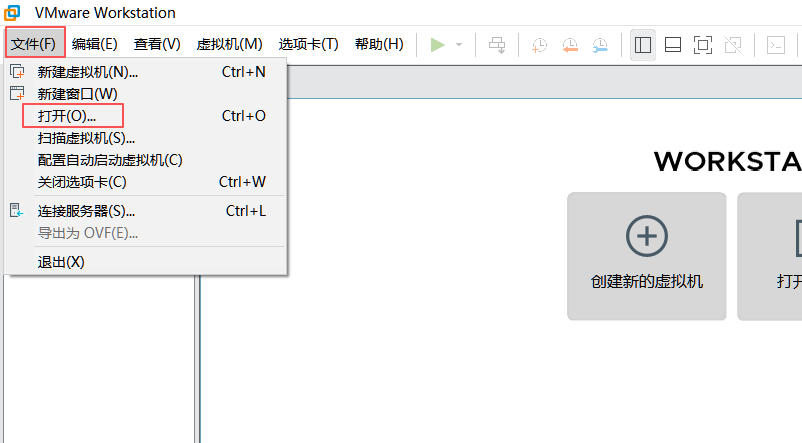The height and width of the screenshot is (443, 802).
Task: Open the snapshot manager icon
Action: click(x=599, y=45)
